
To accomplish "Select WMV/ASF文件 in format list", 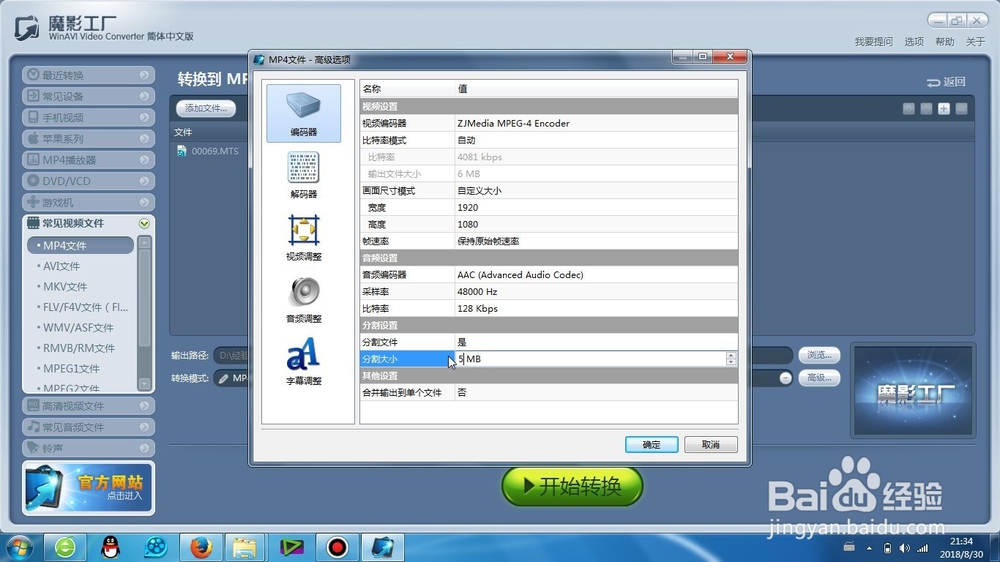I will (x=78, y=327).
